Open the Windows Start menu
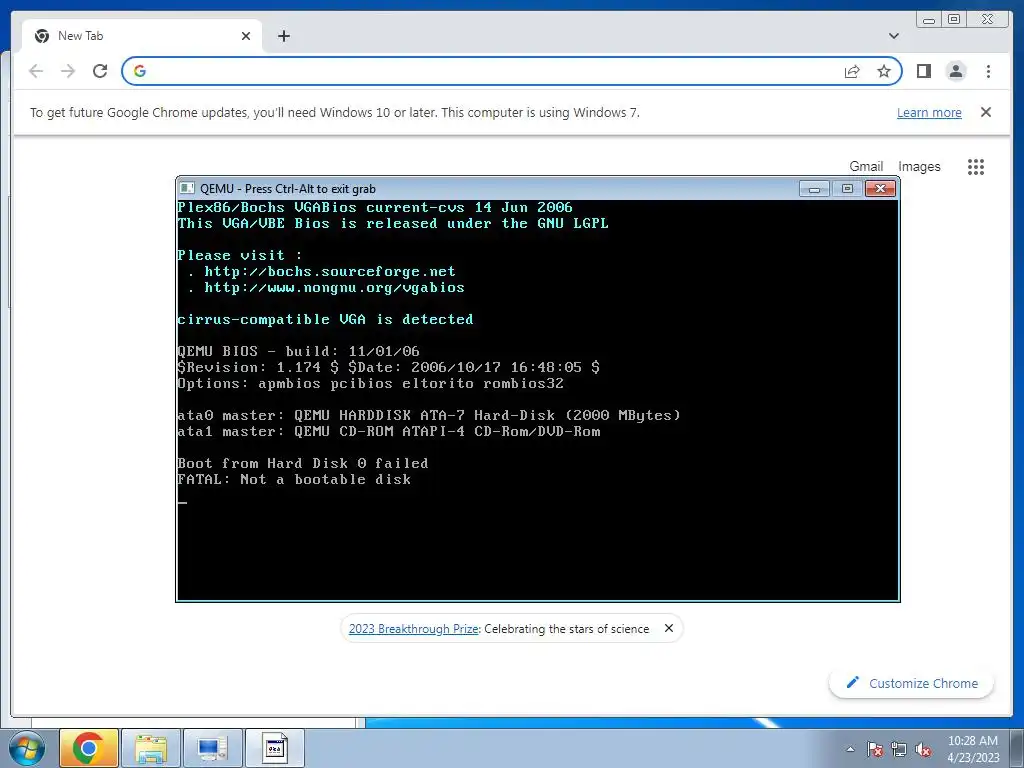The image size is (1024, 768). click(x=27, y=749)
